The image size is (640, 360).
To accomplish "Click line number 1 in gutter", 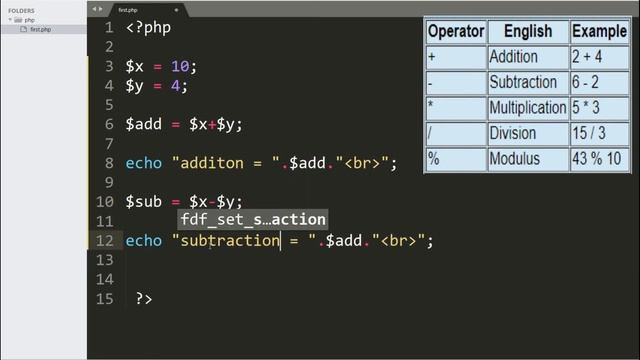I will [x=109, y=28].
